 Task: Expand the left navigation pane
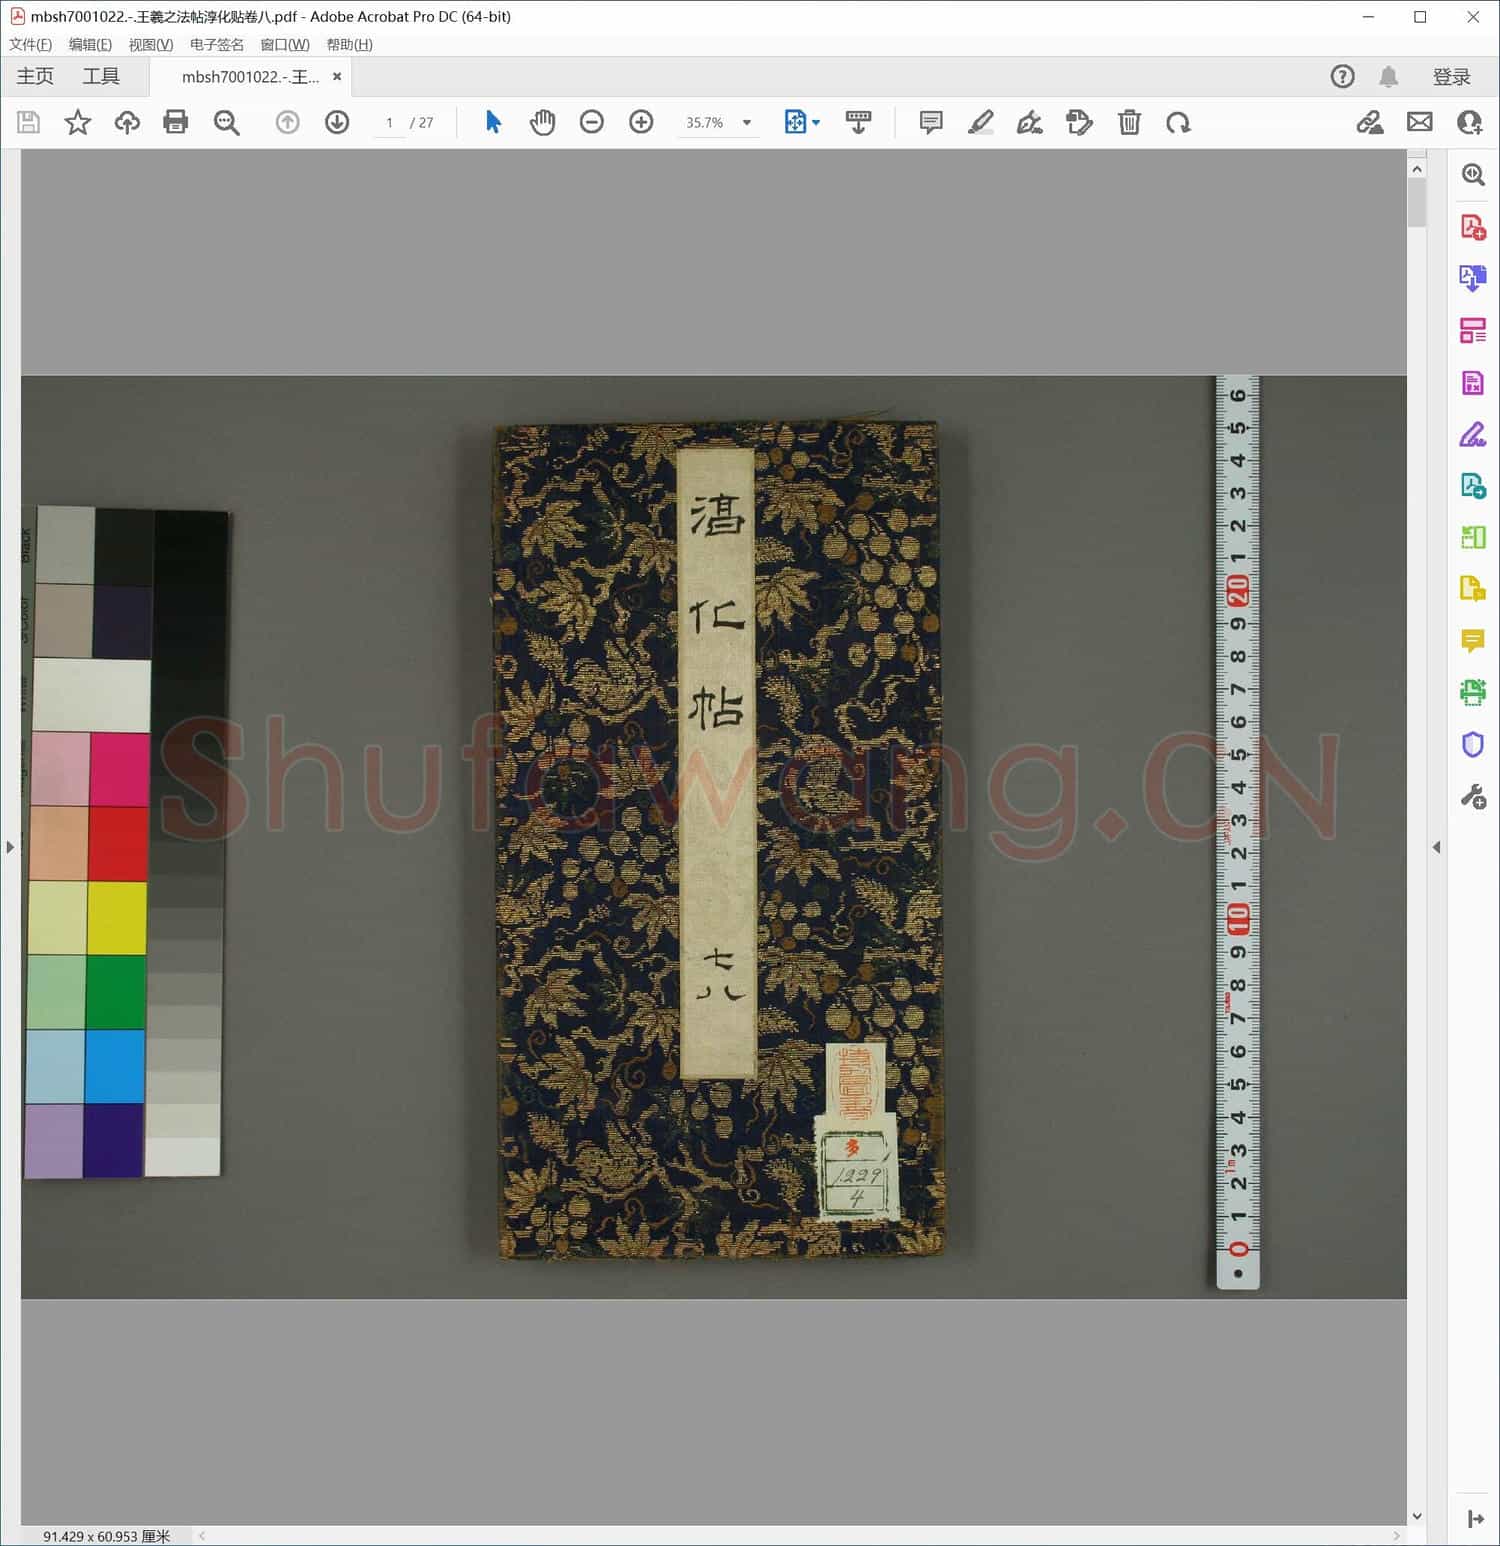coord(10,847)
